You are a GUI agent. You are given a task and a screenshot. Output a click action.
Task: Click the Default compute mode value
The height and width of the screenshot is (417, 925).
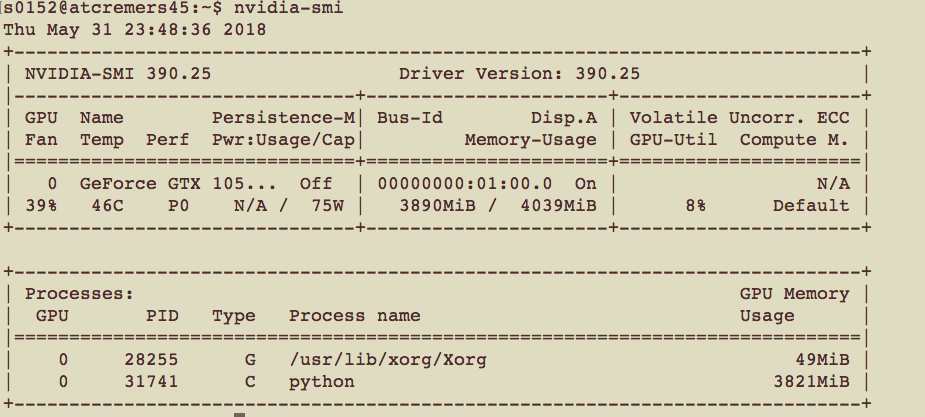point(810,206)
